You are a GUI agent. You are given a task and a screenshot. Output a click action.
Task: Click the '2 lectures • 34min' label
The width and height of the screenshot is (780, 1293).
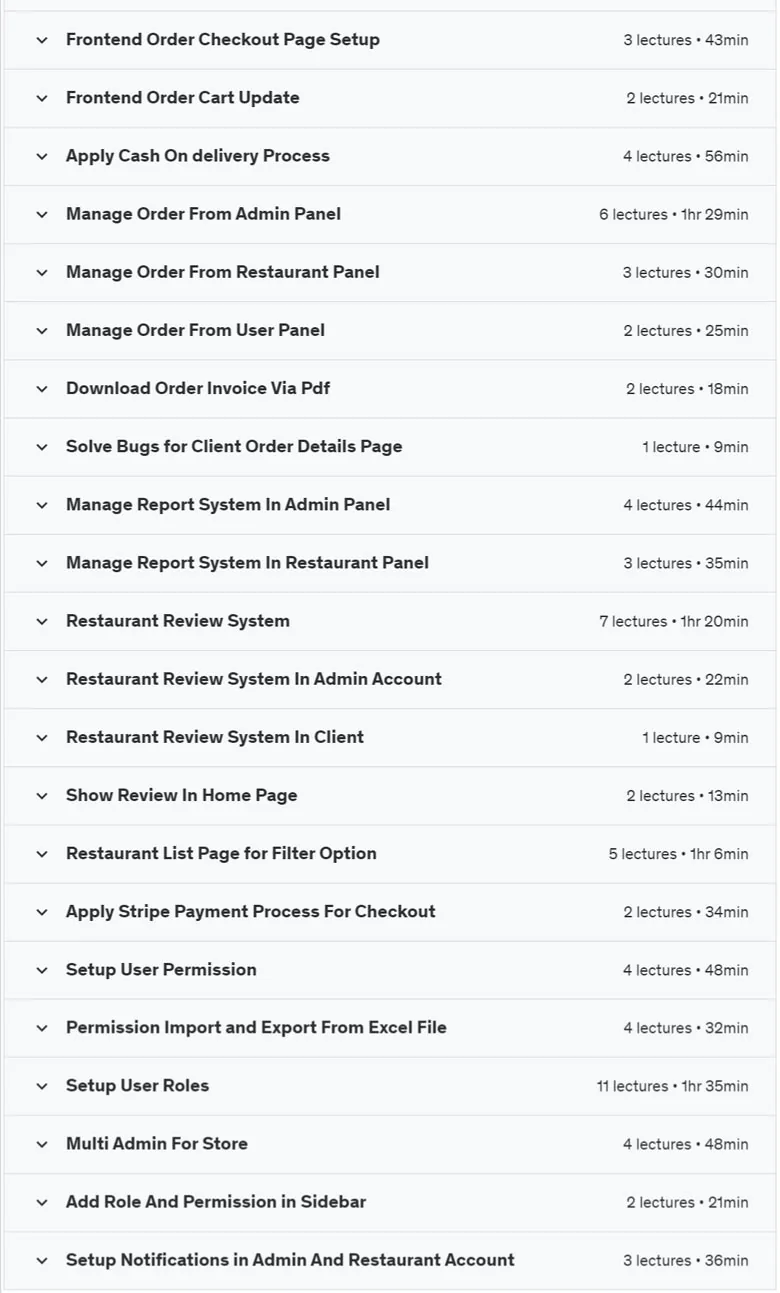[x=686, y=913]
